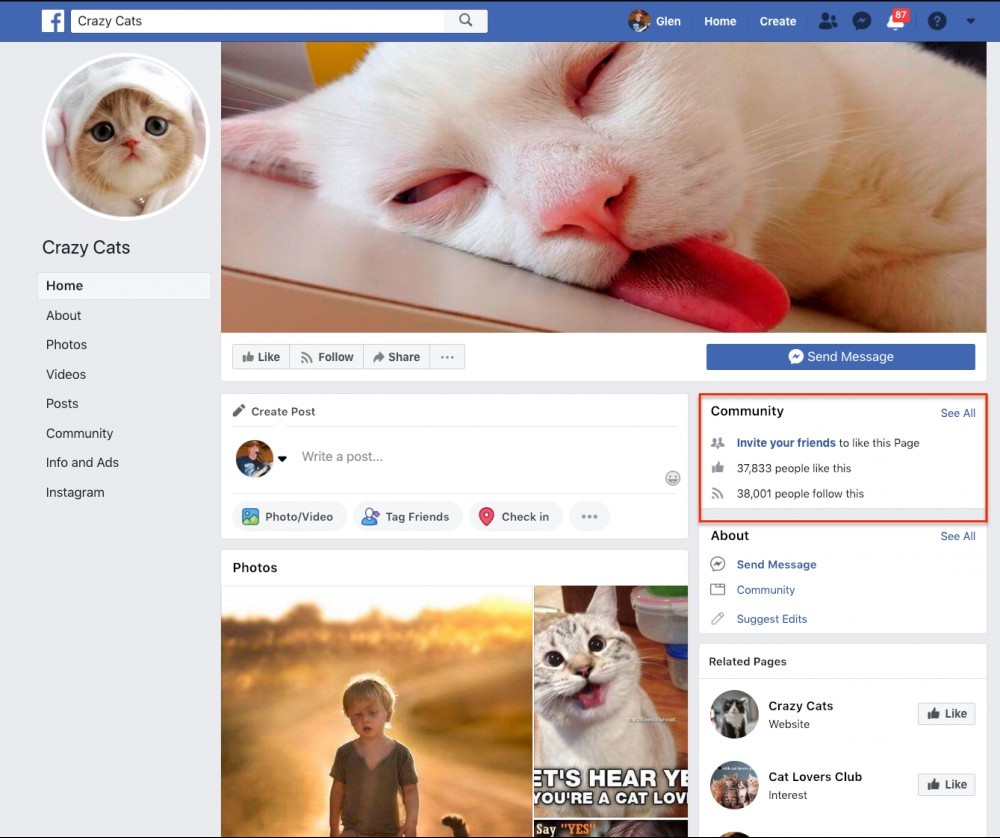Viewport: 1000px width, 838px height.
Task: Click the search magnifier icon
Action: [466, 20]
